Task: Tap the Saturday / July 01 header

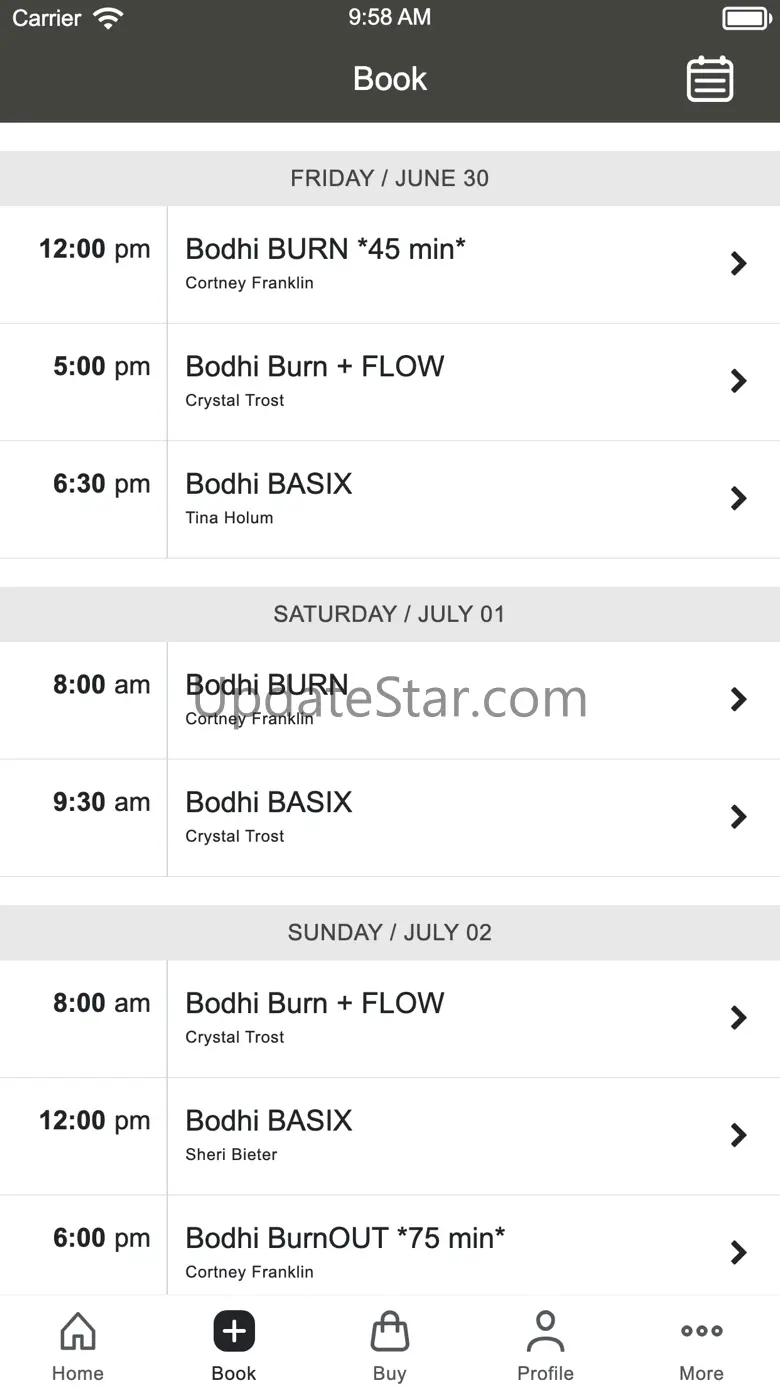Action: pyautogui.click(x=390, y=614)
